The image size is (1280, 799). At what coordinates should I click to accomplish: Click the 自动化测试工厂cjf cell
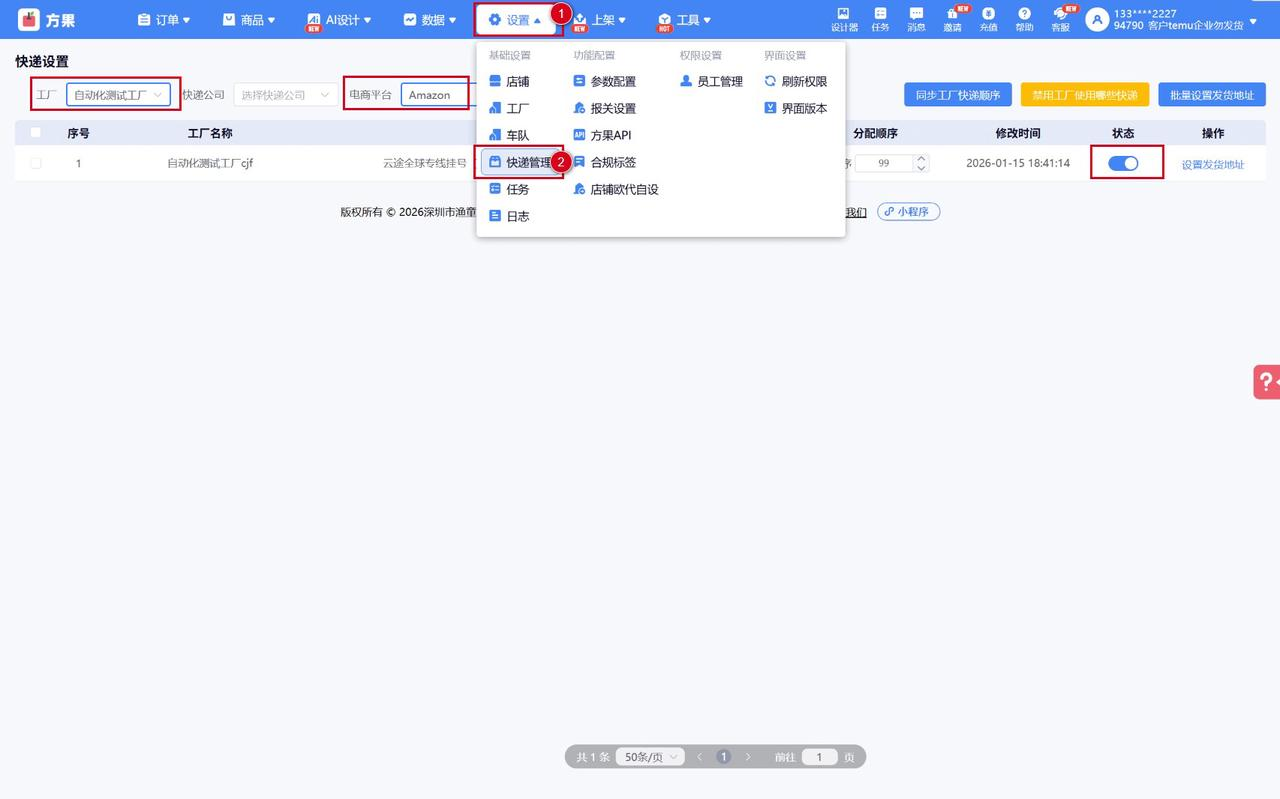pos(210,163)
